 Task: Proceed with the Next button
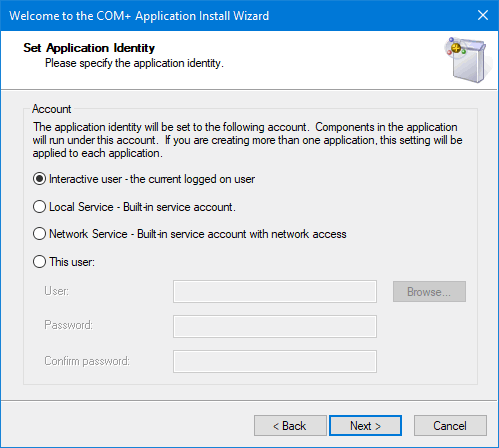[x=365, y=426]
